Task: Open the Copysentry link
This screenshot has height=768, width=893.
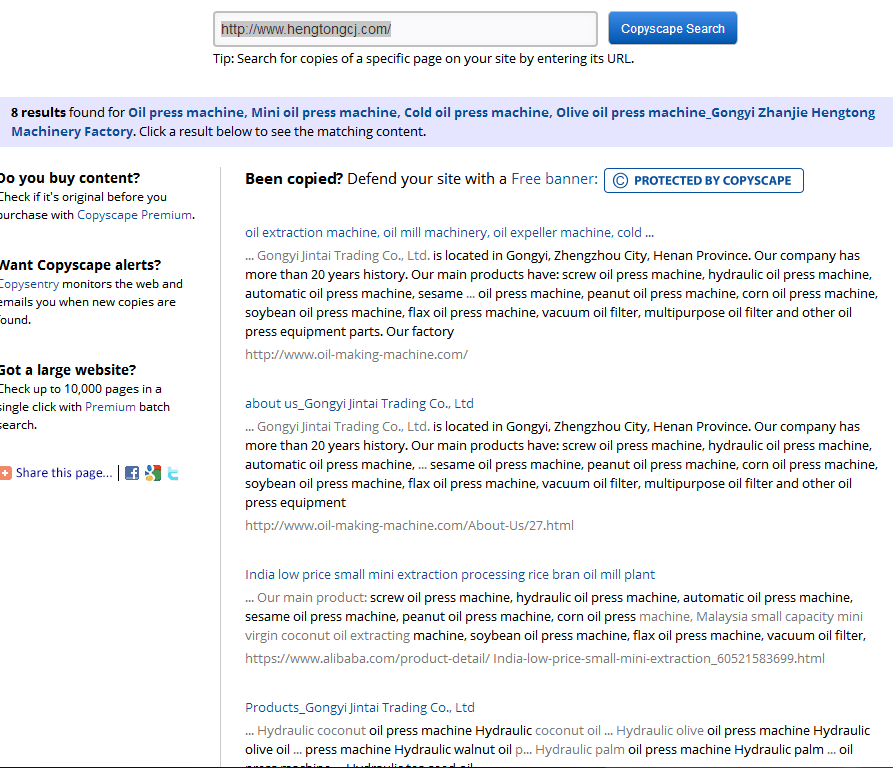Action: click(29, 284)
